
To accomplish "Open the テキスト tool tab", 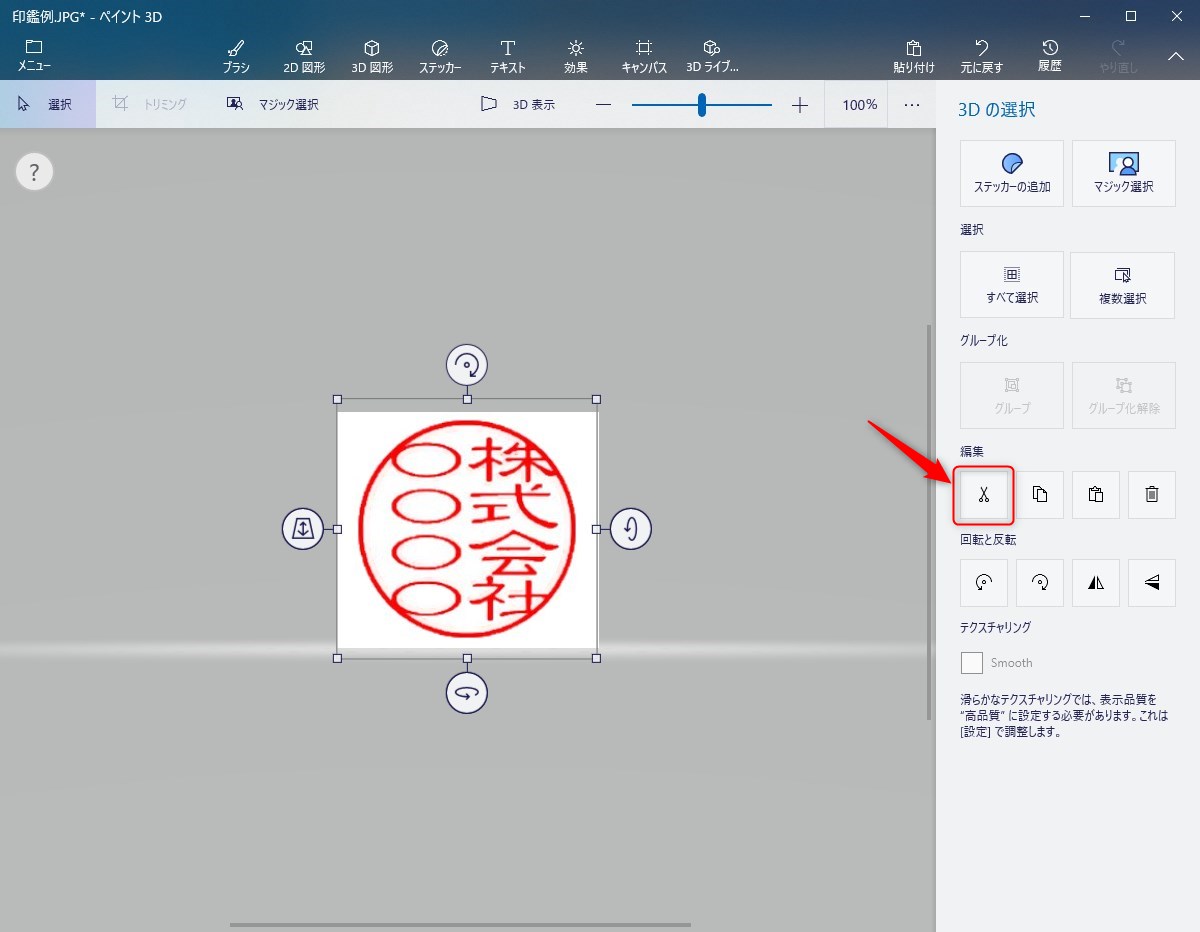I will click(508, 57).
